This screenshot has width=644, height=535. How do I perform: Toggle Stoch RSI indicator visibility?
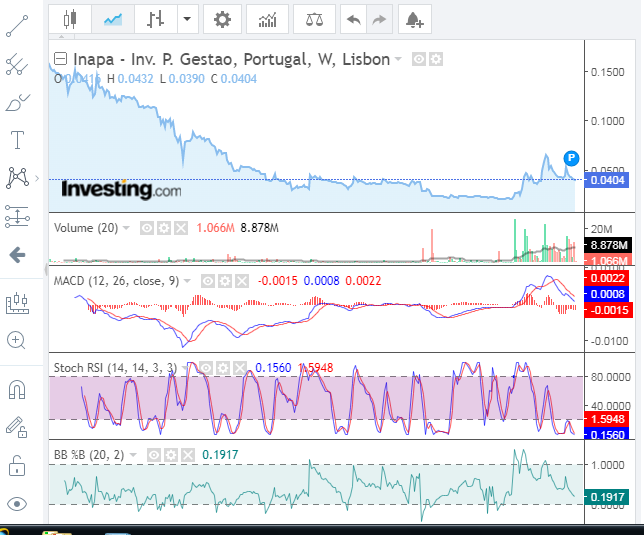point(206,368)
